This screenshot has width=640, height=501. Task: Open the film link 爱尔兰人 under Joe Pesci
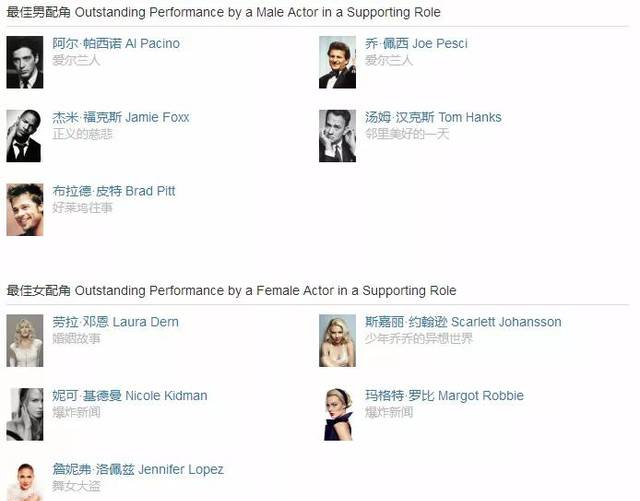tap(388, 61)
